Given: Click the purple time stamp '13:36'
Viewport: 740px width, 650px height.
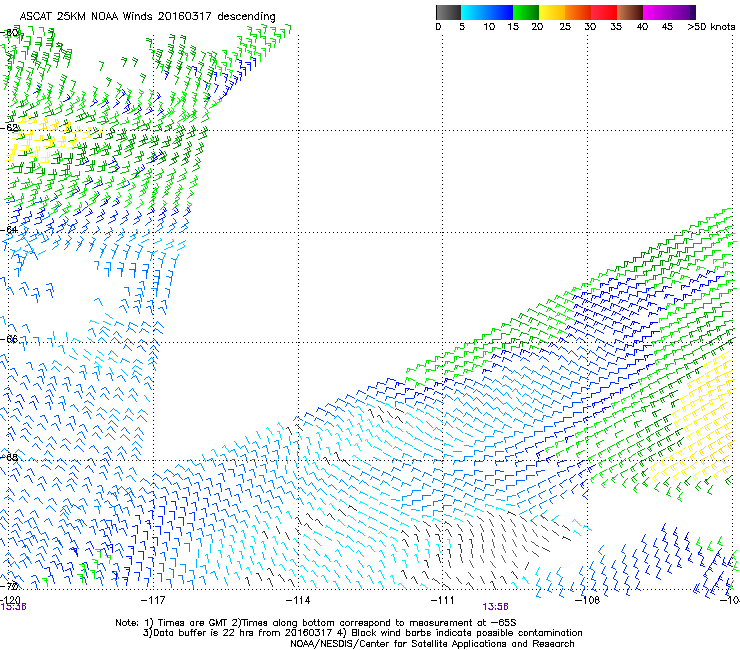Looking at the screenshot, I should pyautogui.click(x=13, y=607).
